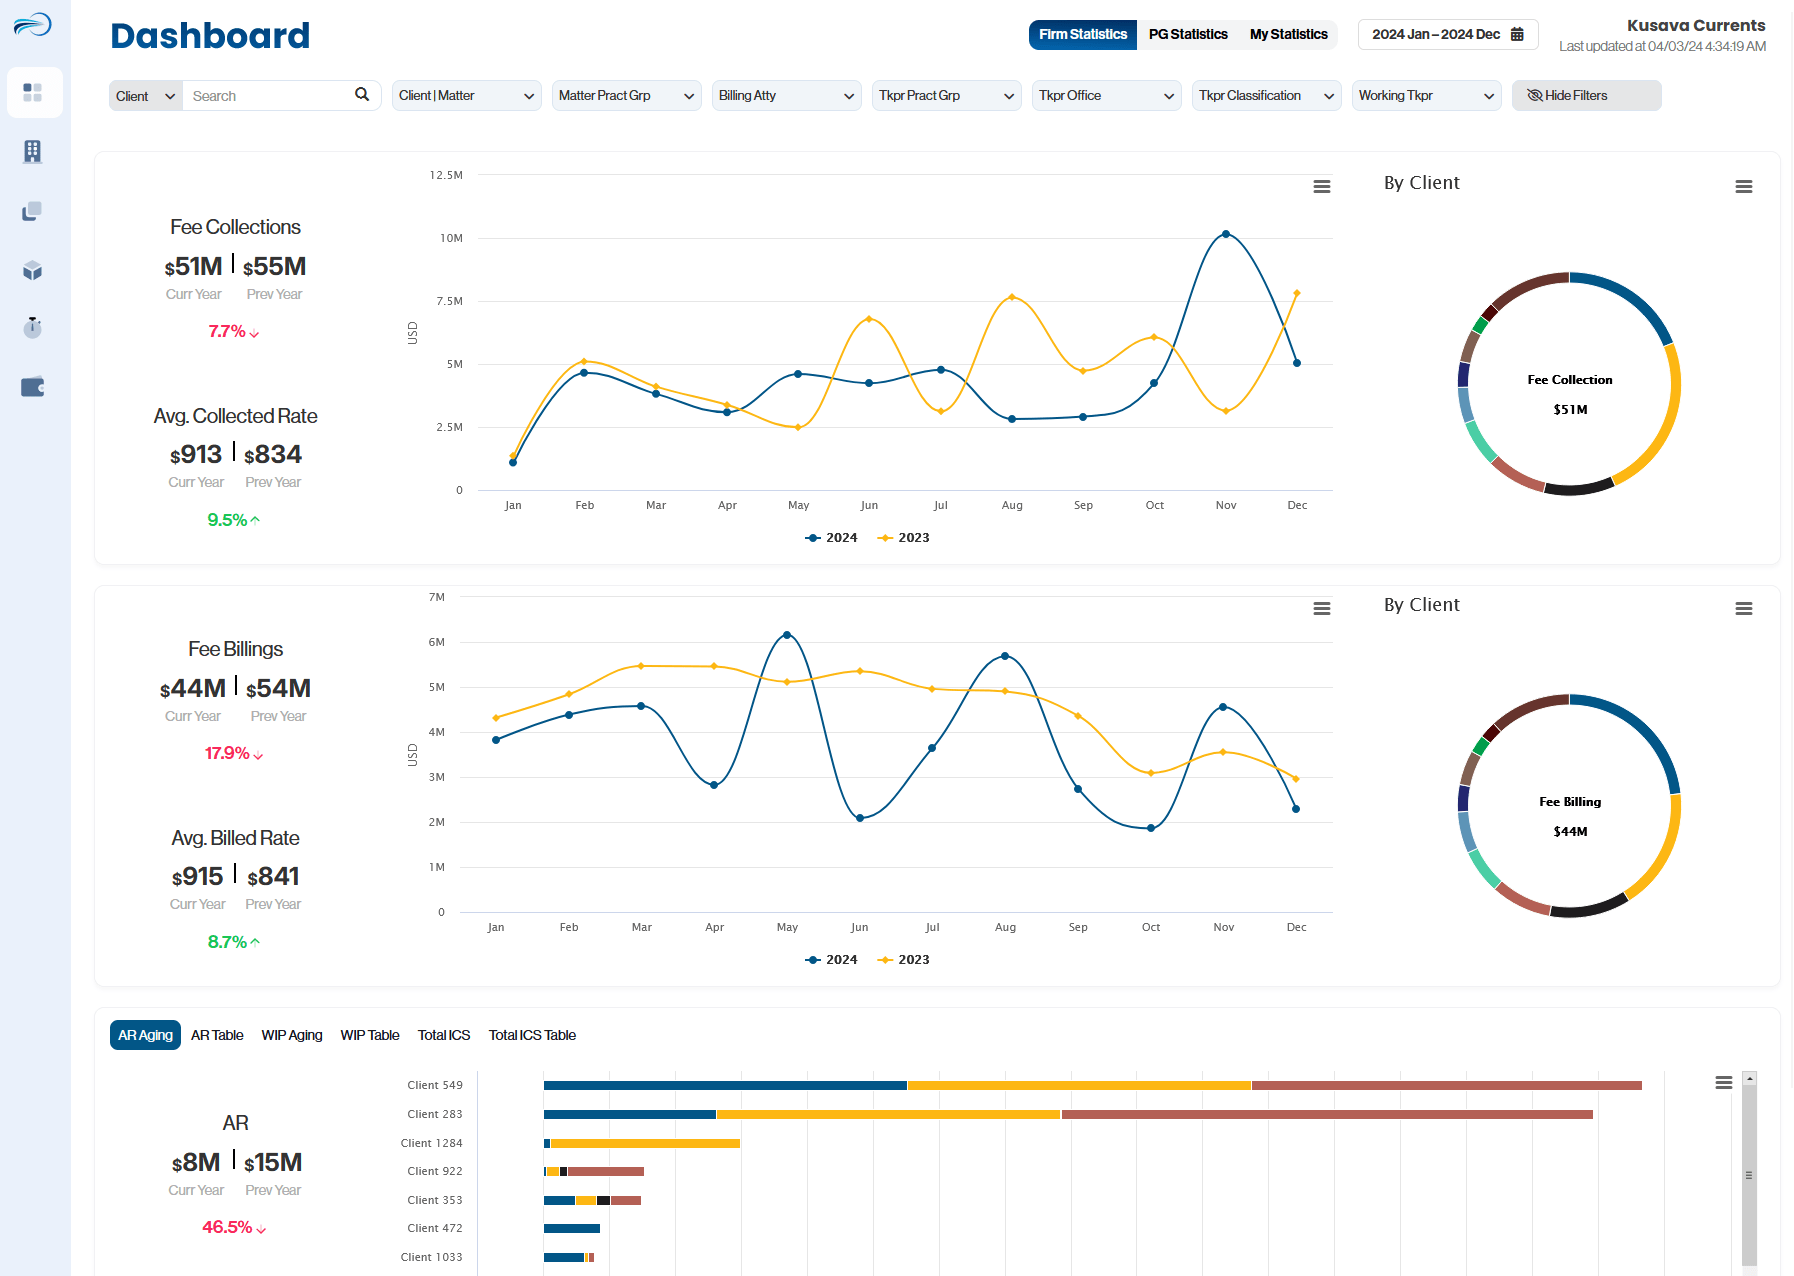Click in the Search input field

point(268,95)
